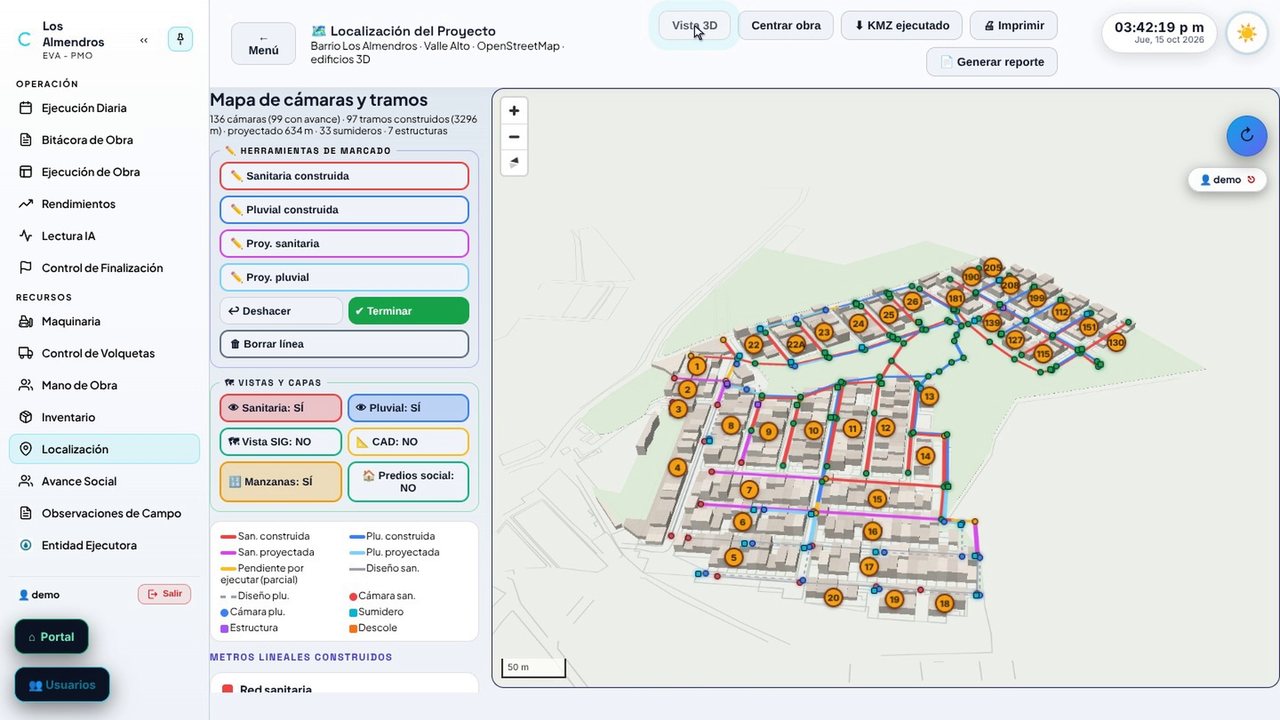Select Sanitaria construida marking tool
1280x720 pixels.
[344, 176]
